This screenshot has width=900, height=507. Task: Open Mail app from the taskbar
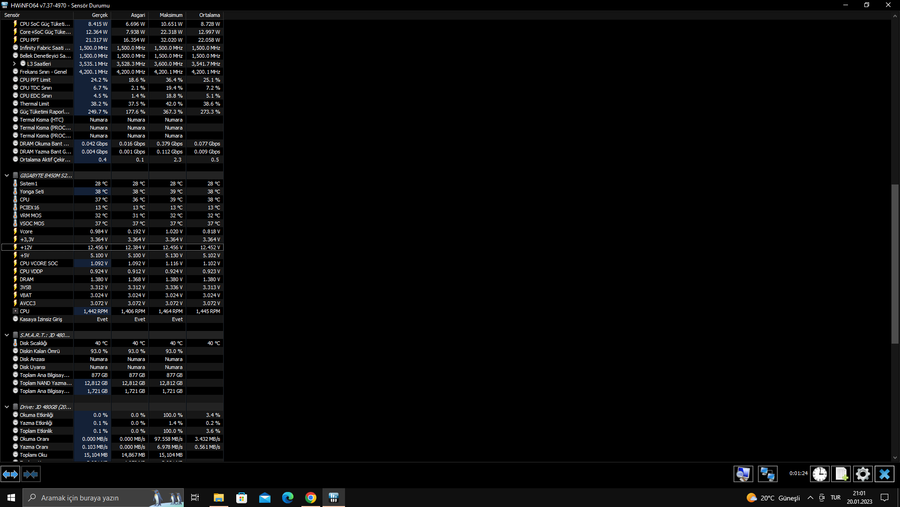[265, 497]
